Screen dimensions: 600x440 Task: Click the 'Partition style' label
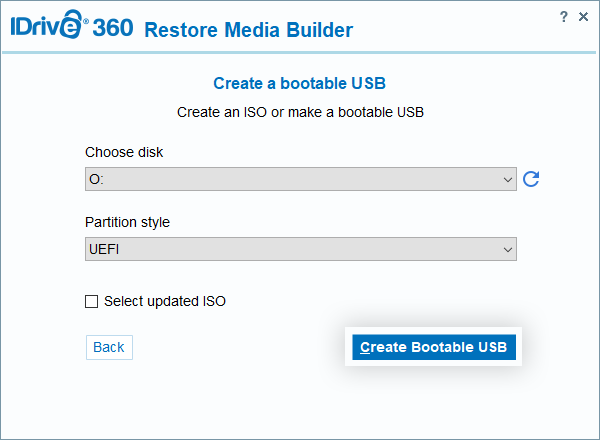(128, 222)
